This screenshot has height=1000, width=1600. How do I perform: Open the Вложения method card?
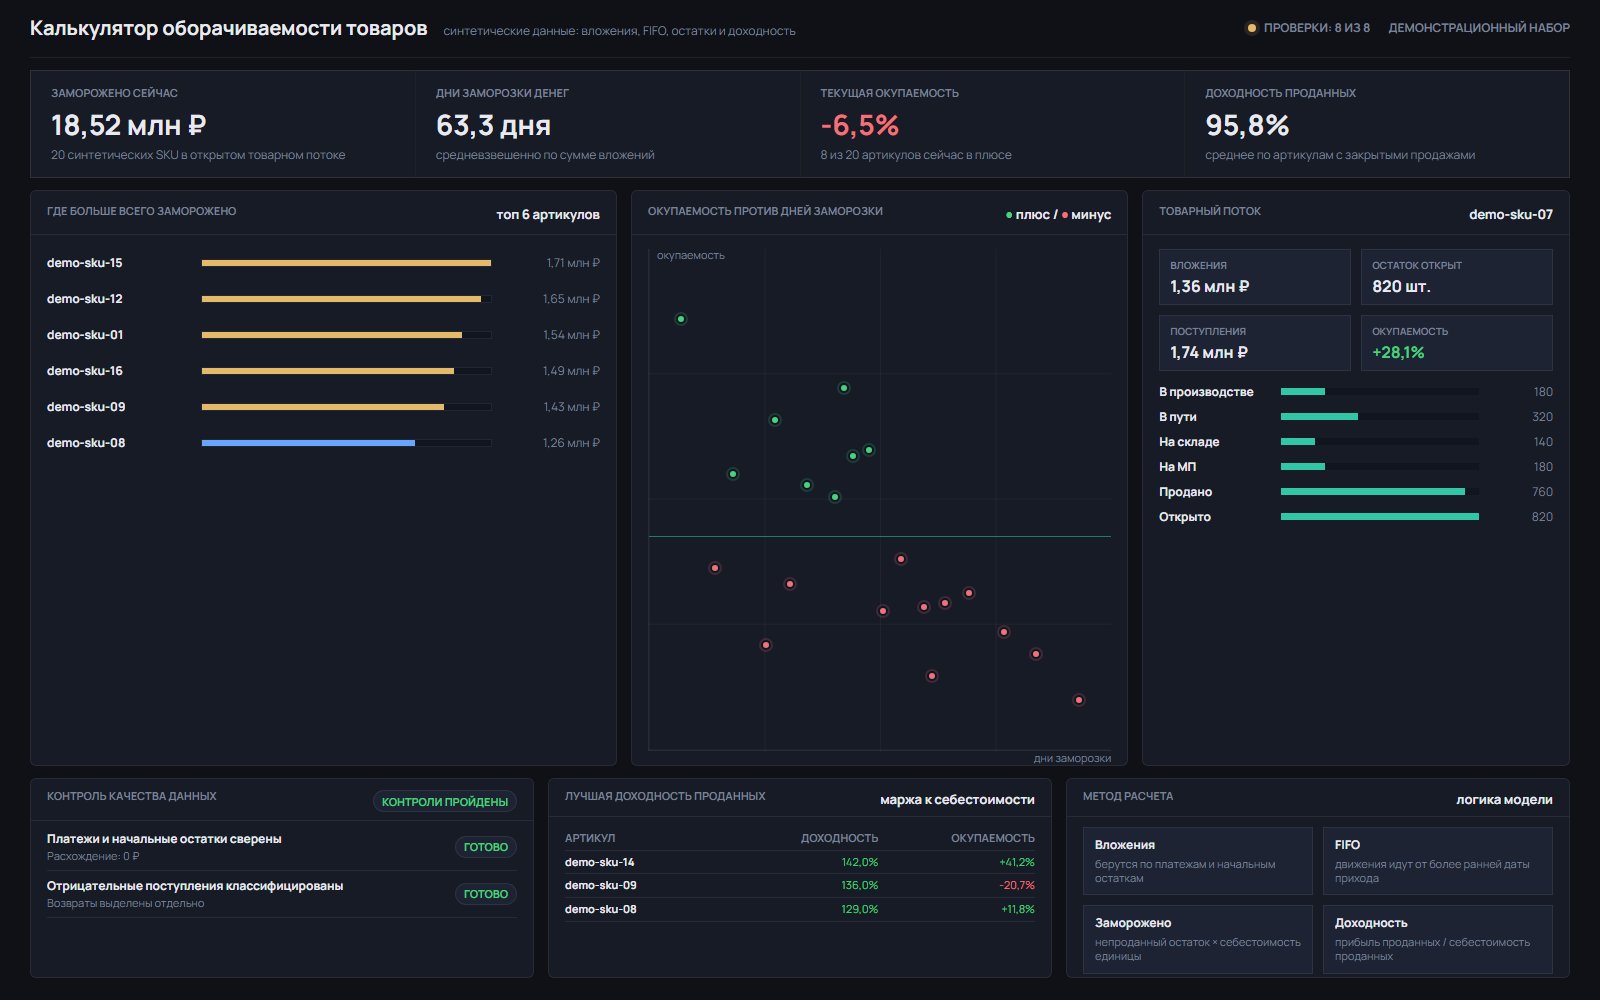pos(1197,861)
